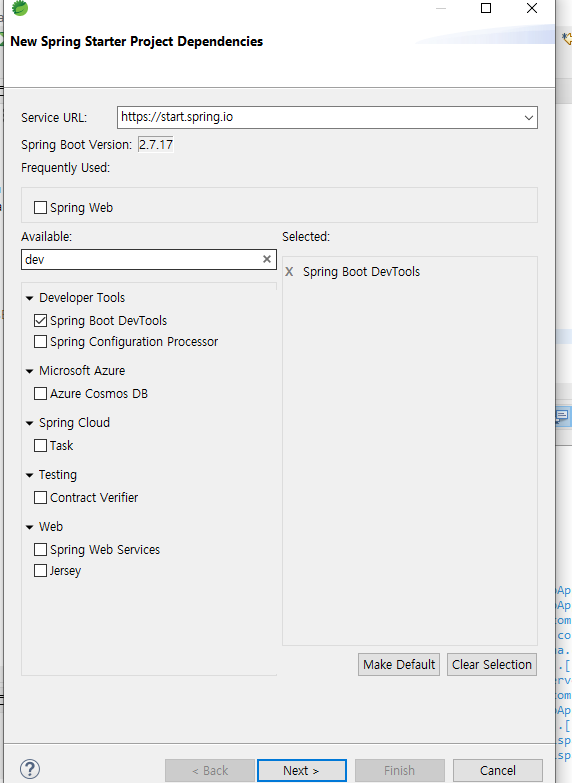Cancel the new project dialog
Viewport: 572px width, 783px height.
pos(498,771)
